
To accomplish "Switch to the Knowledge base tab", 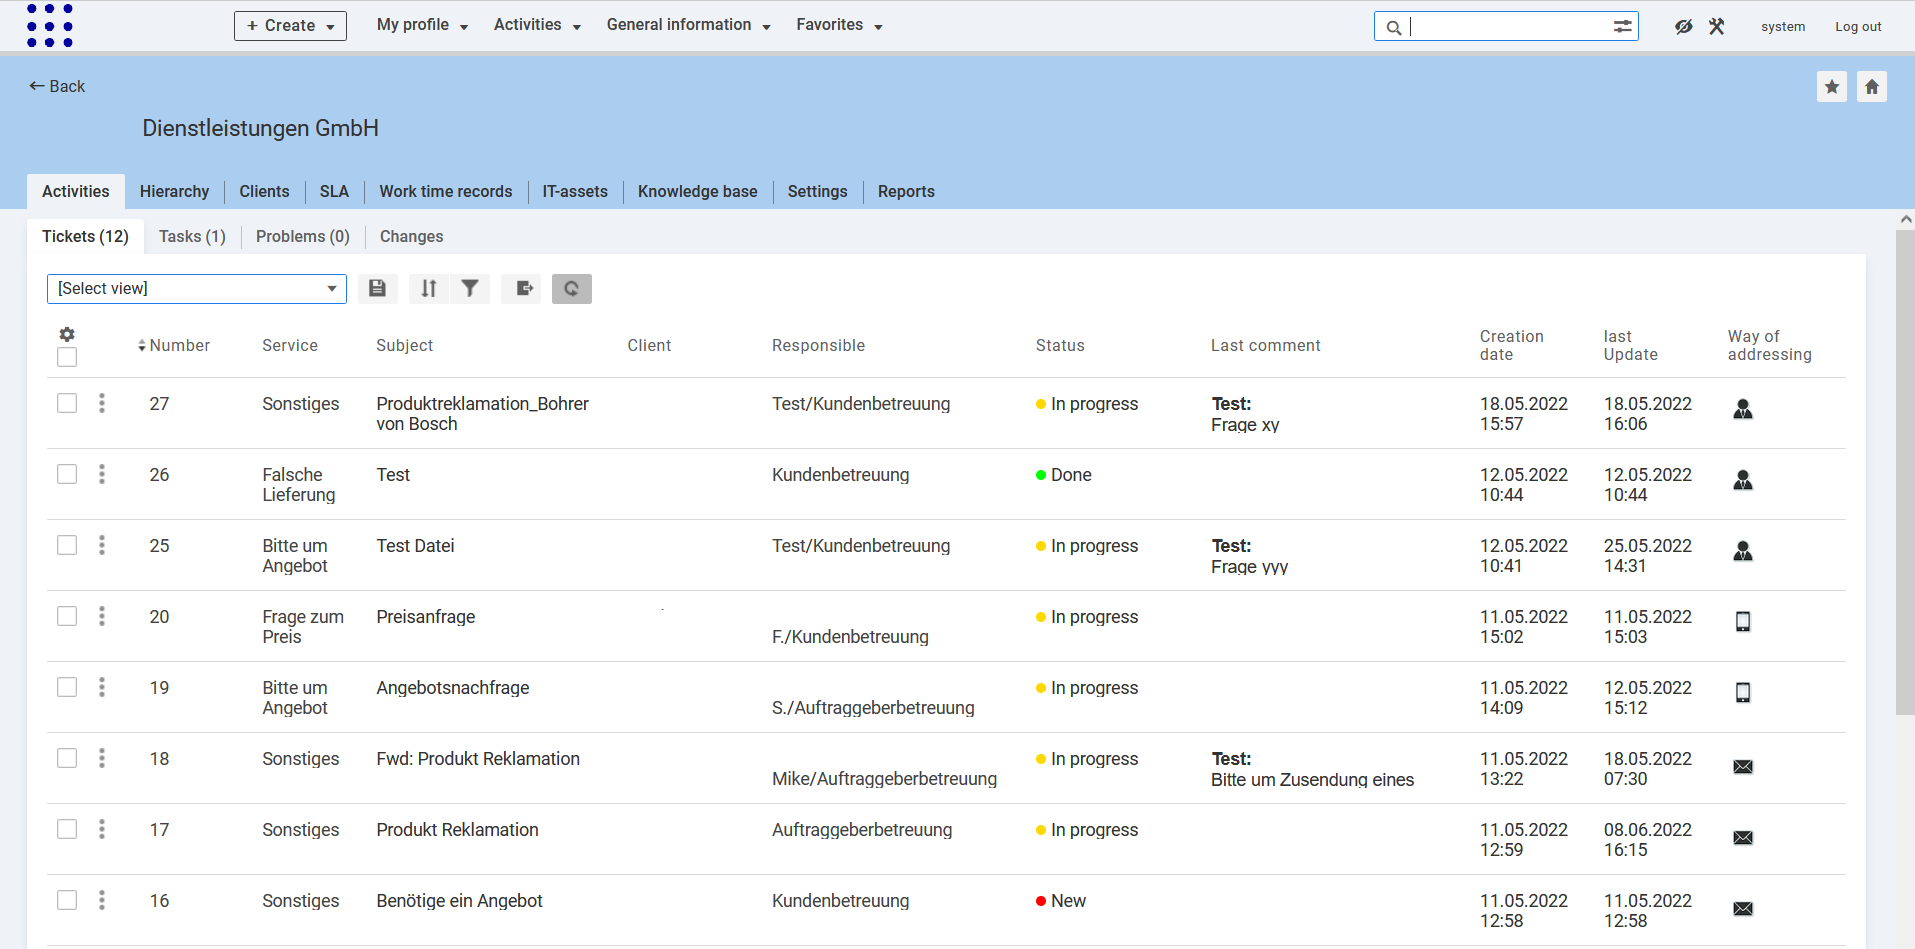I will click(x=697, y=191).
